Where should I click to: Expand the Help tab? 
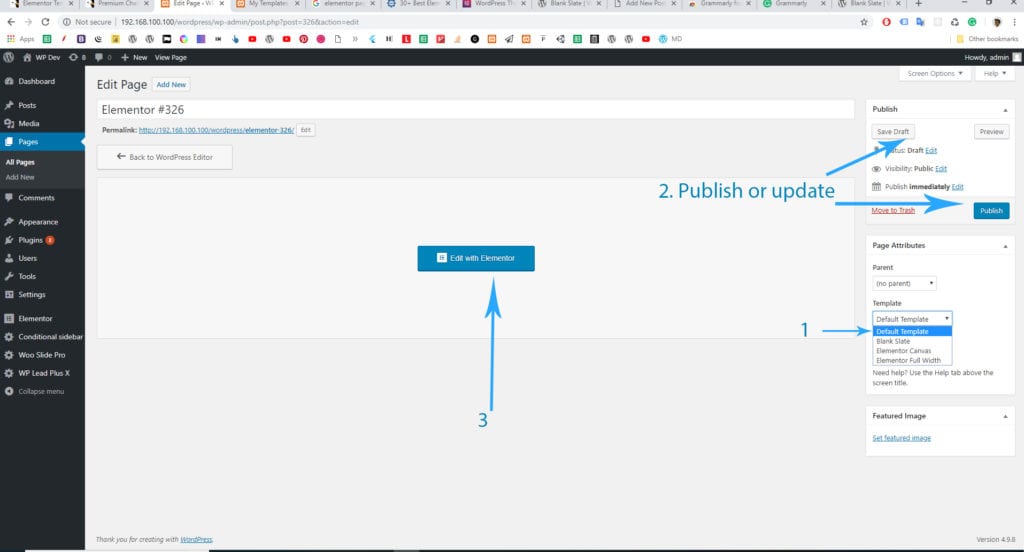coord(995,74)
